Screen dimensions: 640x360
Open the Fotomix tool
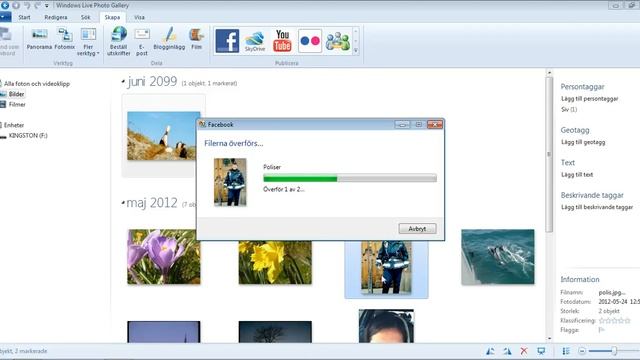[64, 39]
